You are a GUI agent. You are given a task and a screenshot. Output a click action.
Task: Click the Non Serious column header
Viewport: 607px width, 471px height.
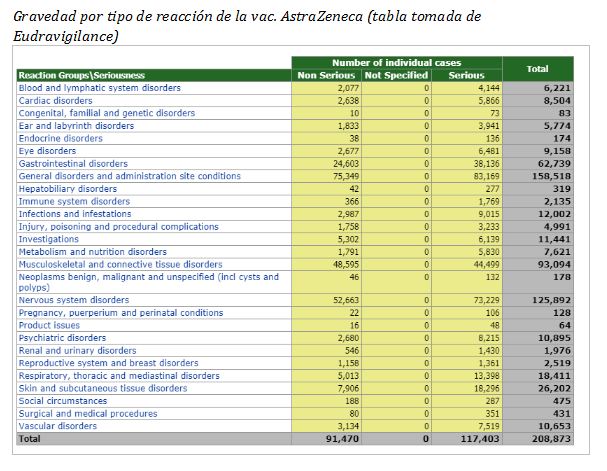[x=326, y=75]
